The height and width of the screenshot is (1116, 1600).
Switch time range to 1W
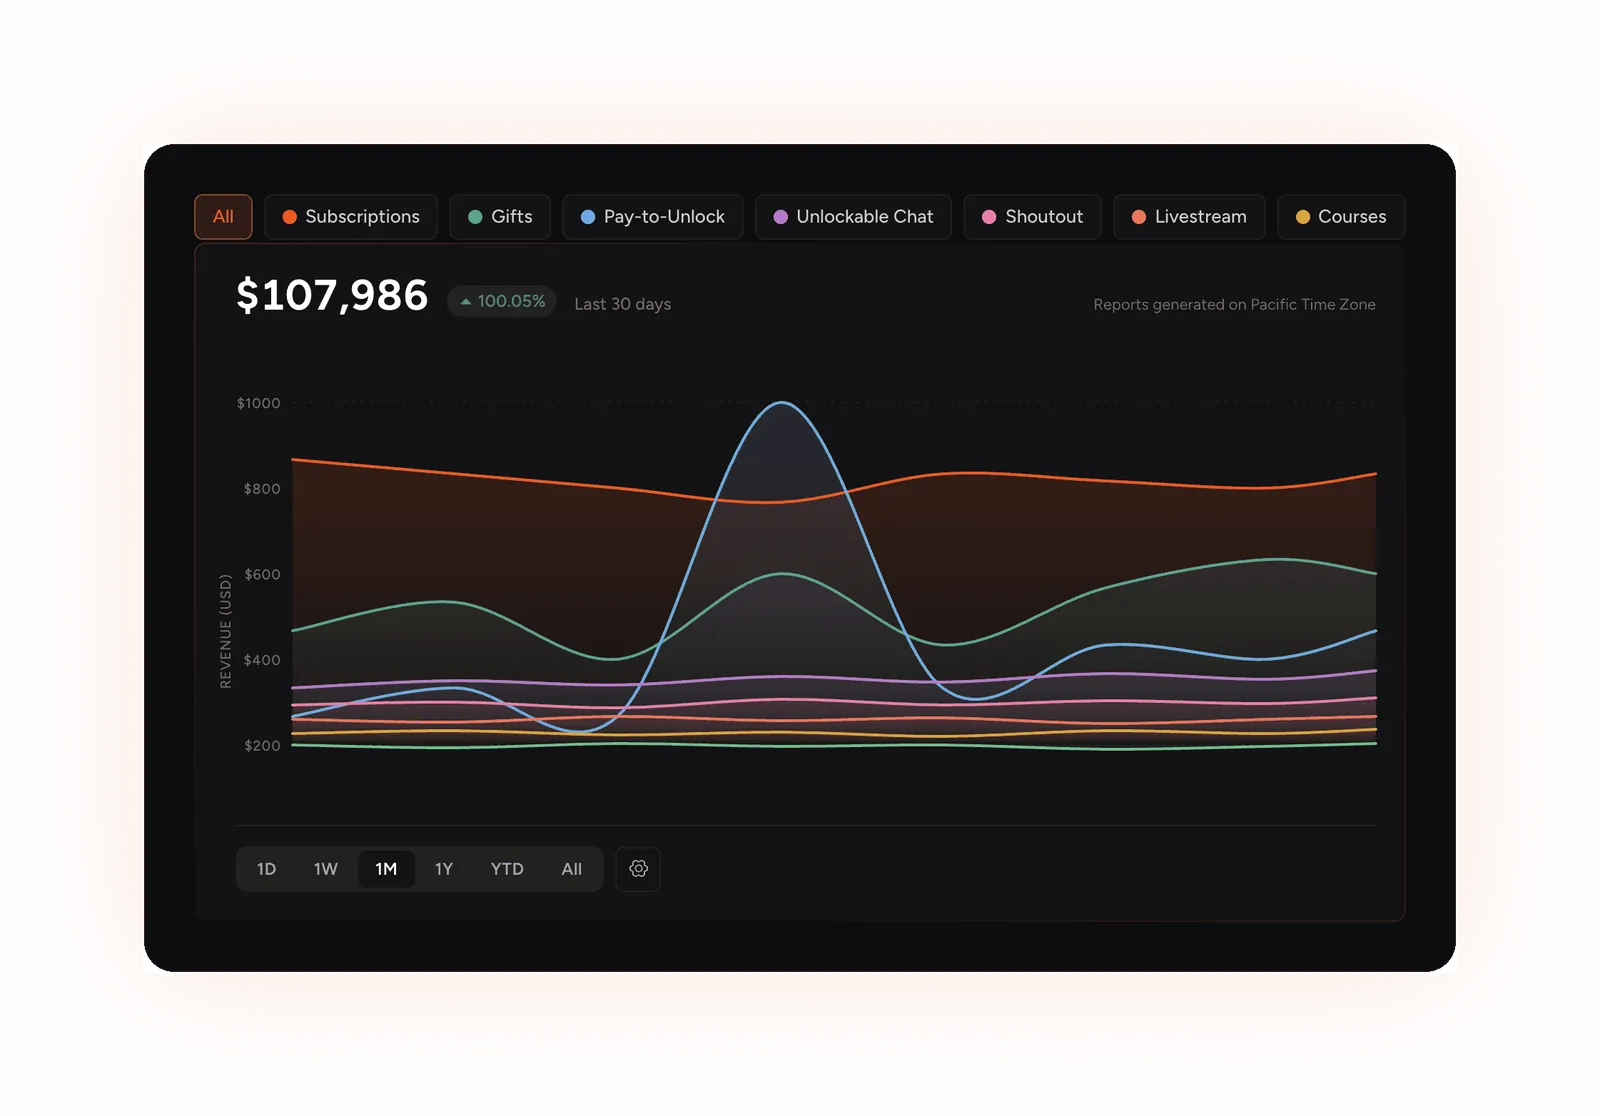click(x=326, y=869)
